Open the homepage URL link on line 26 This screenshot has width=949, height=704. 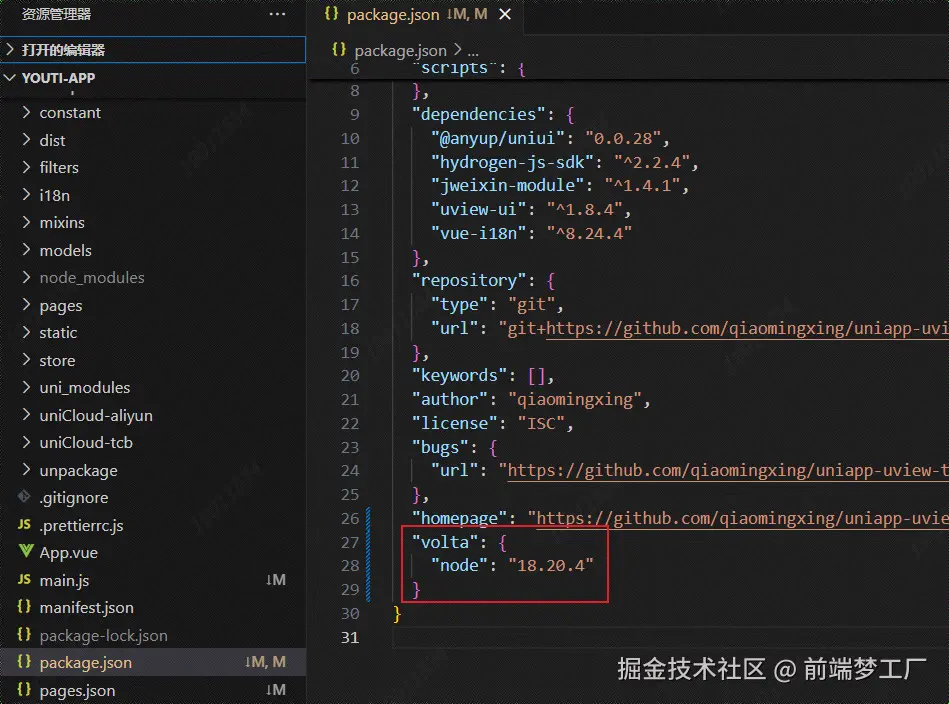pos(743,518)
